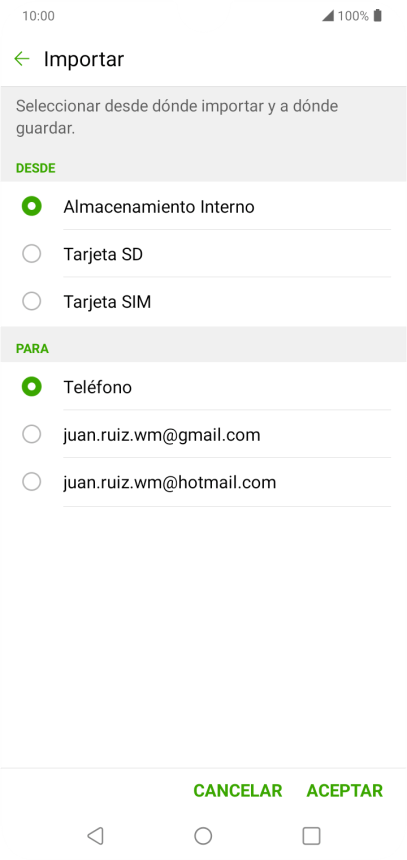Viewport: 407px width, 860px height.
Task: Tap the signal strength icon
Action: coord(327,16)
